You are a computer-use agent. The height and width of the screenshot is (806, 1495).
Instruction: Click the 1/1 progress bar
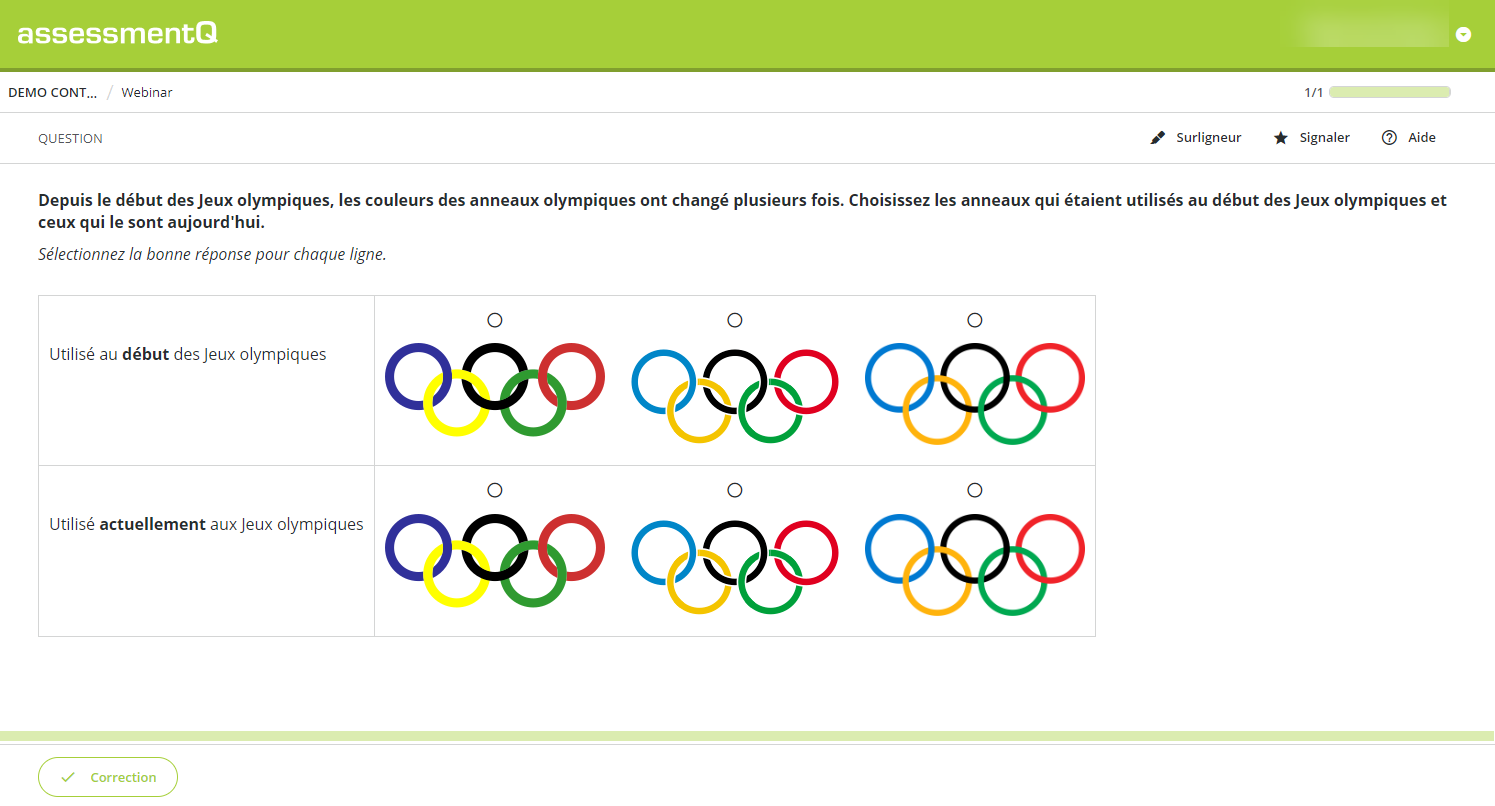coord(1389,92)
